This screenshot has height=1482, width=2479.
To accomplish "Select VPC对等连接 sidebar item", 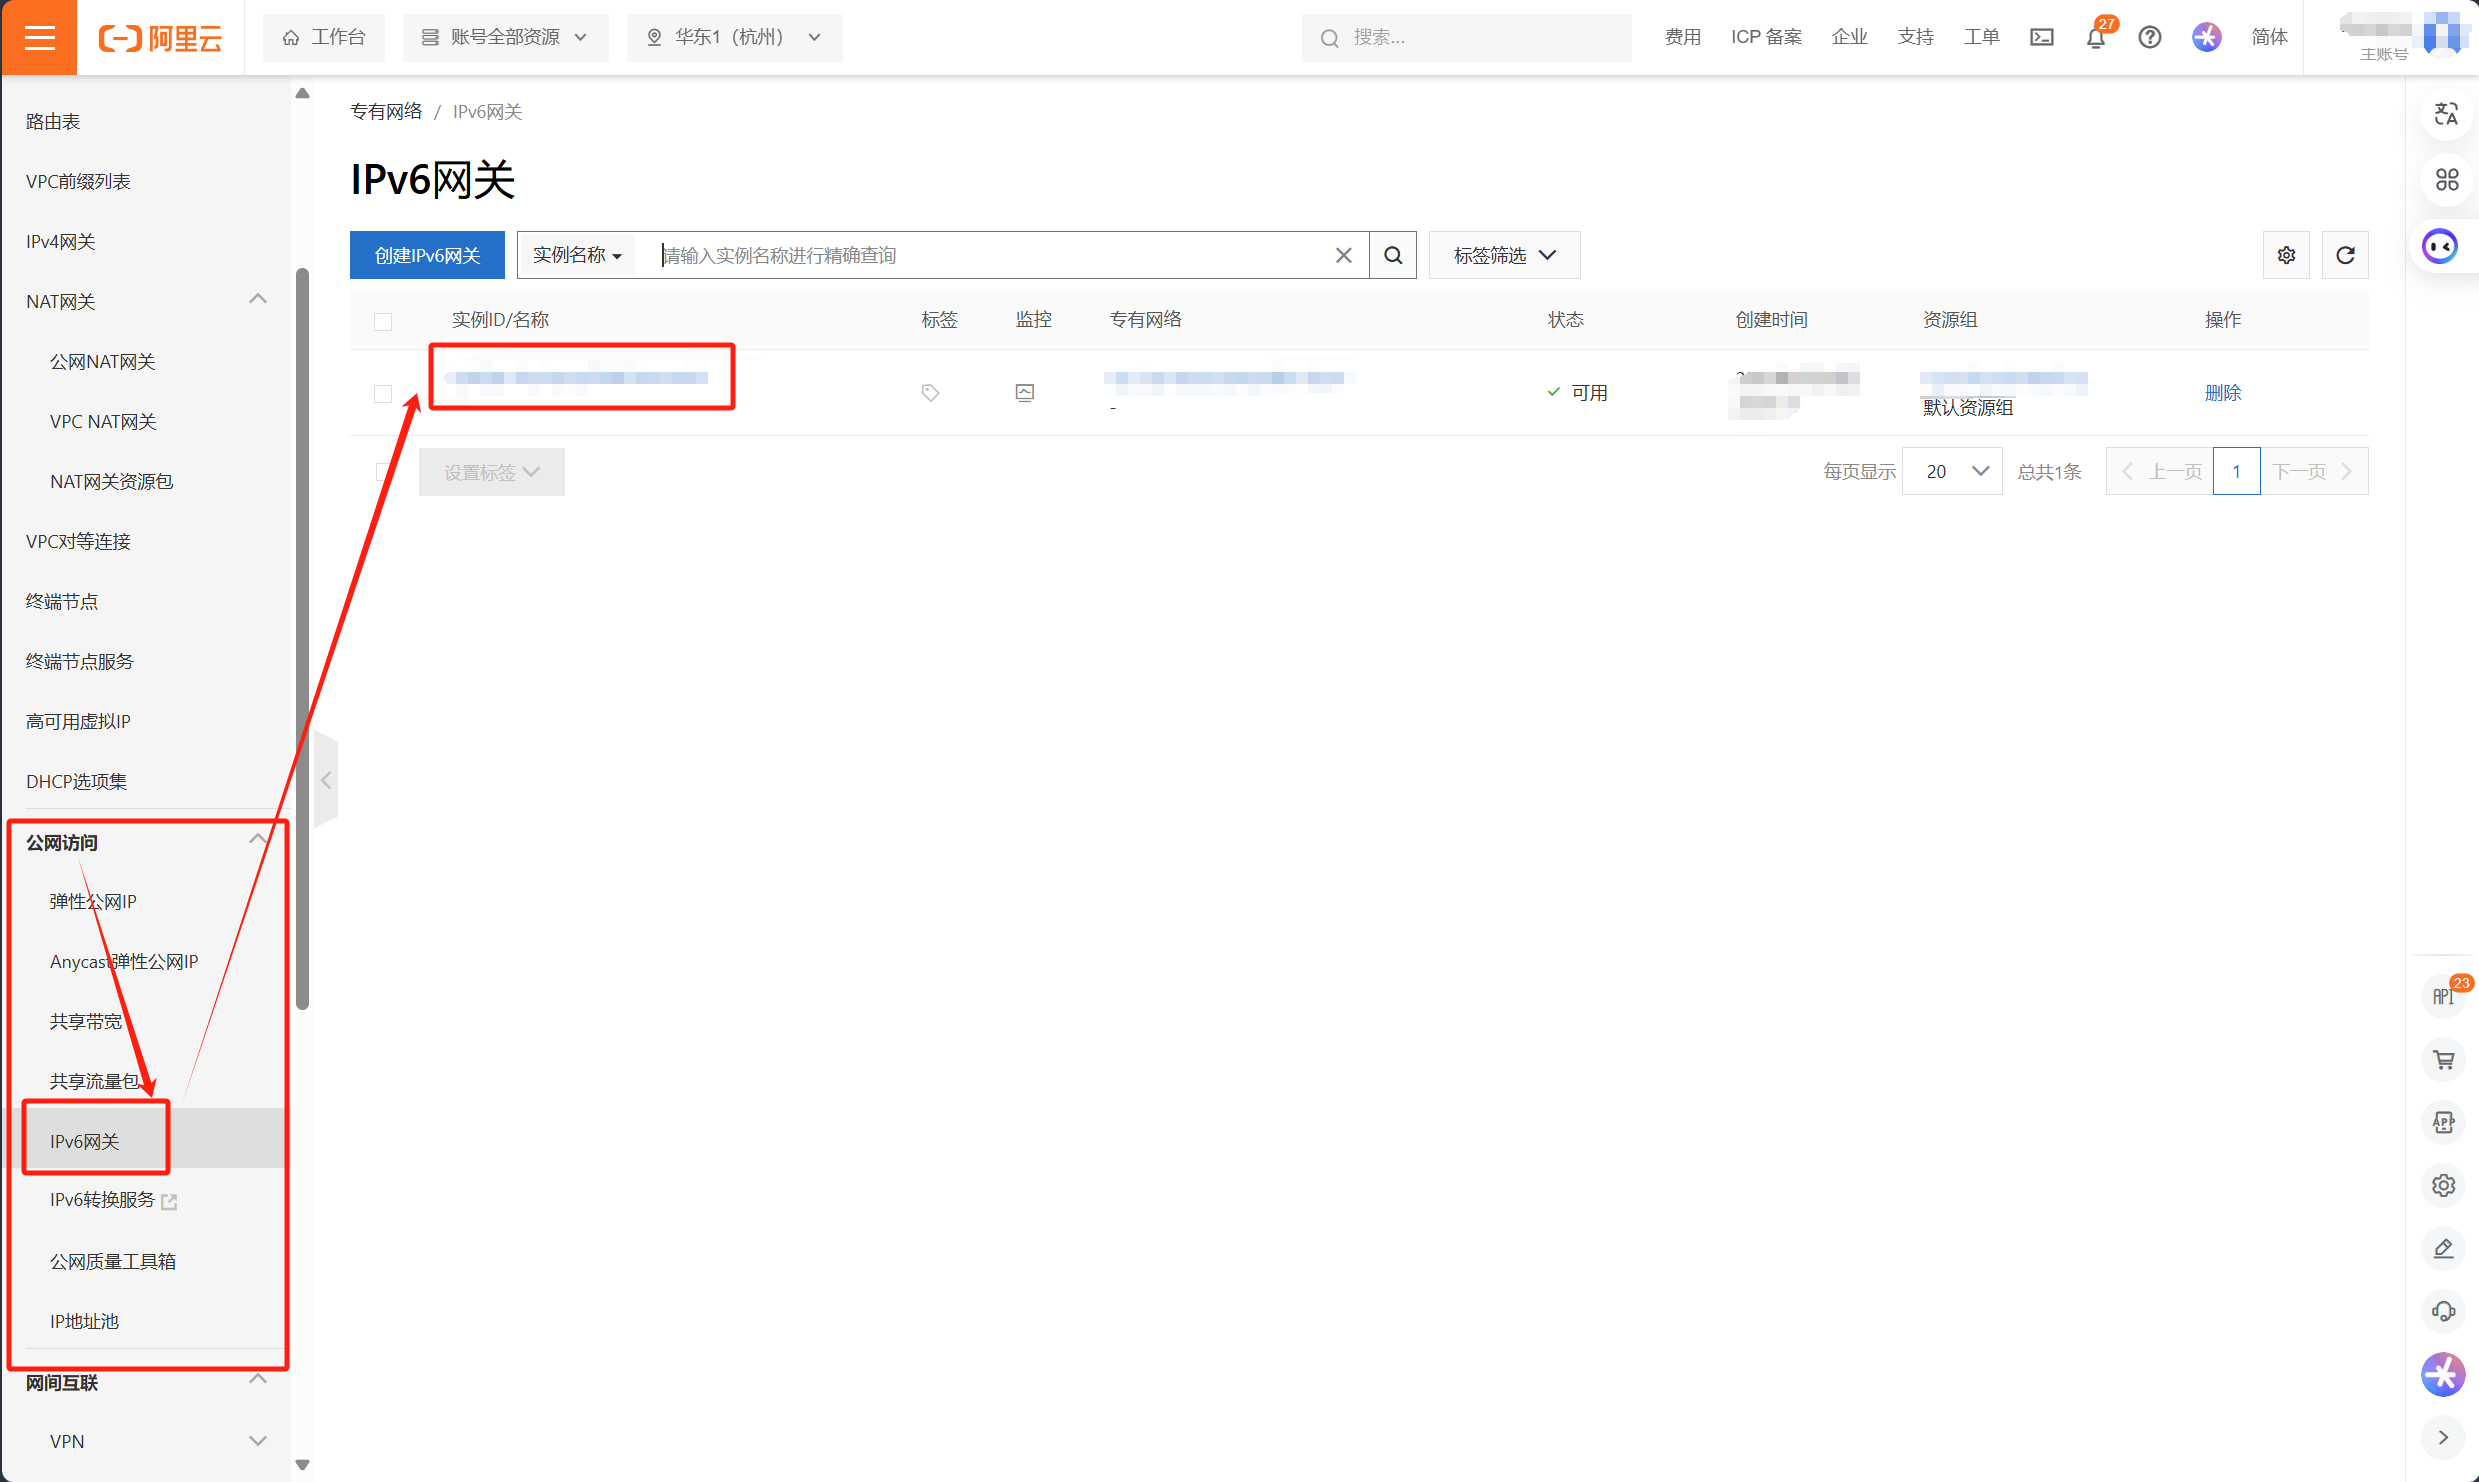I will pos(78,541).
